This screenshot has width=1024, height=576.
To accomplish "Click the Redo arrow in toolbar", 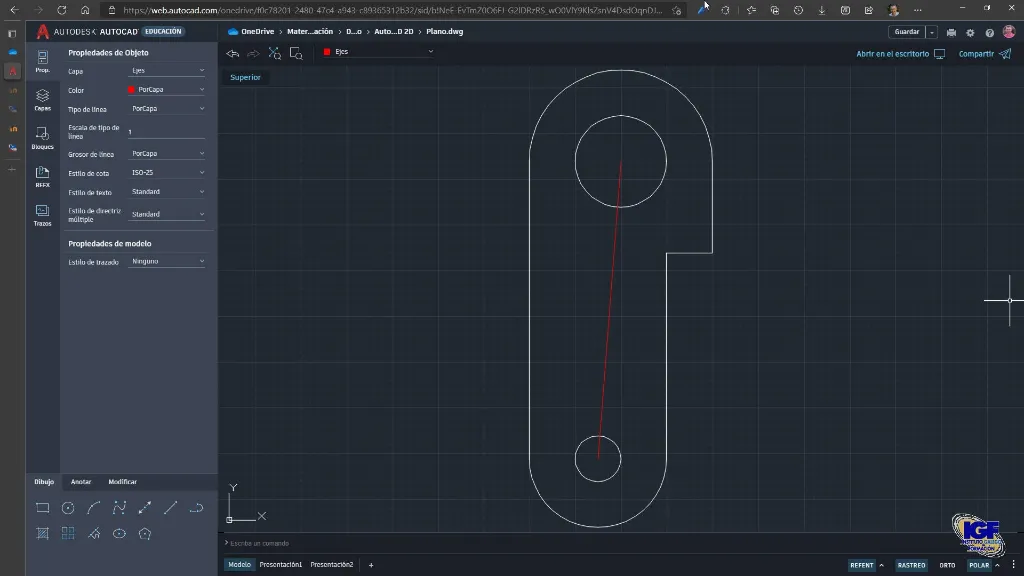I will tap(253, 54).
